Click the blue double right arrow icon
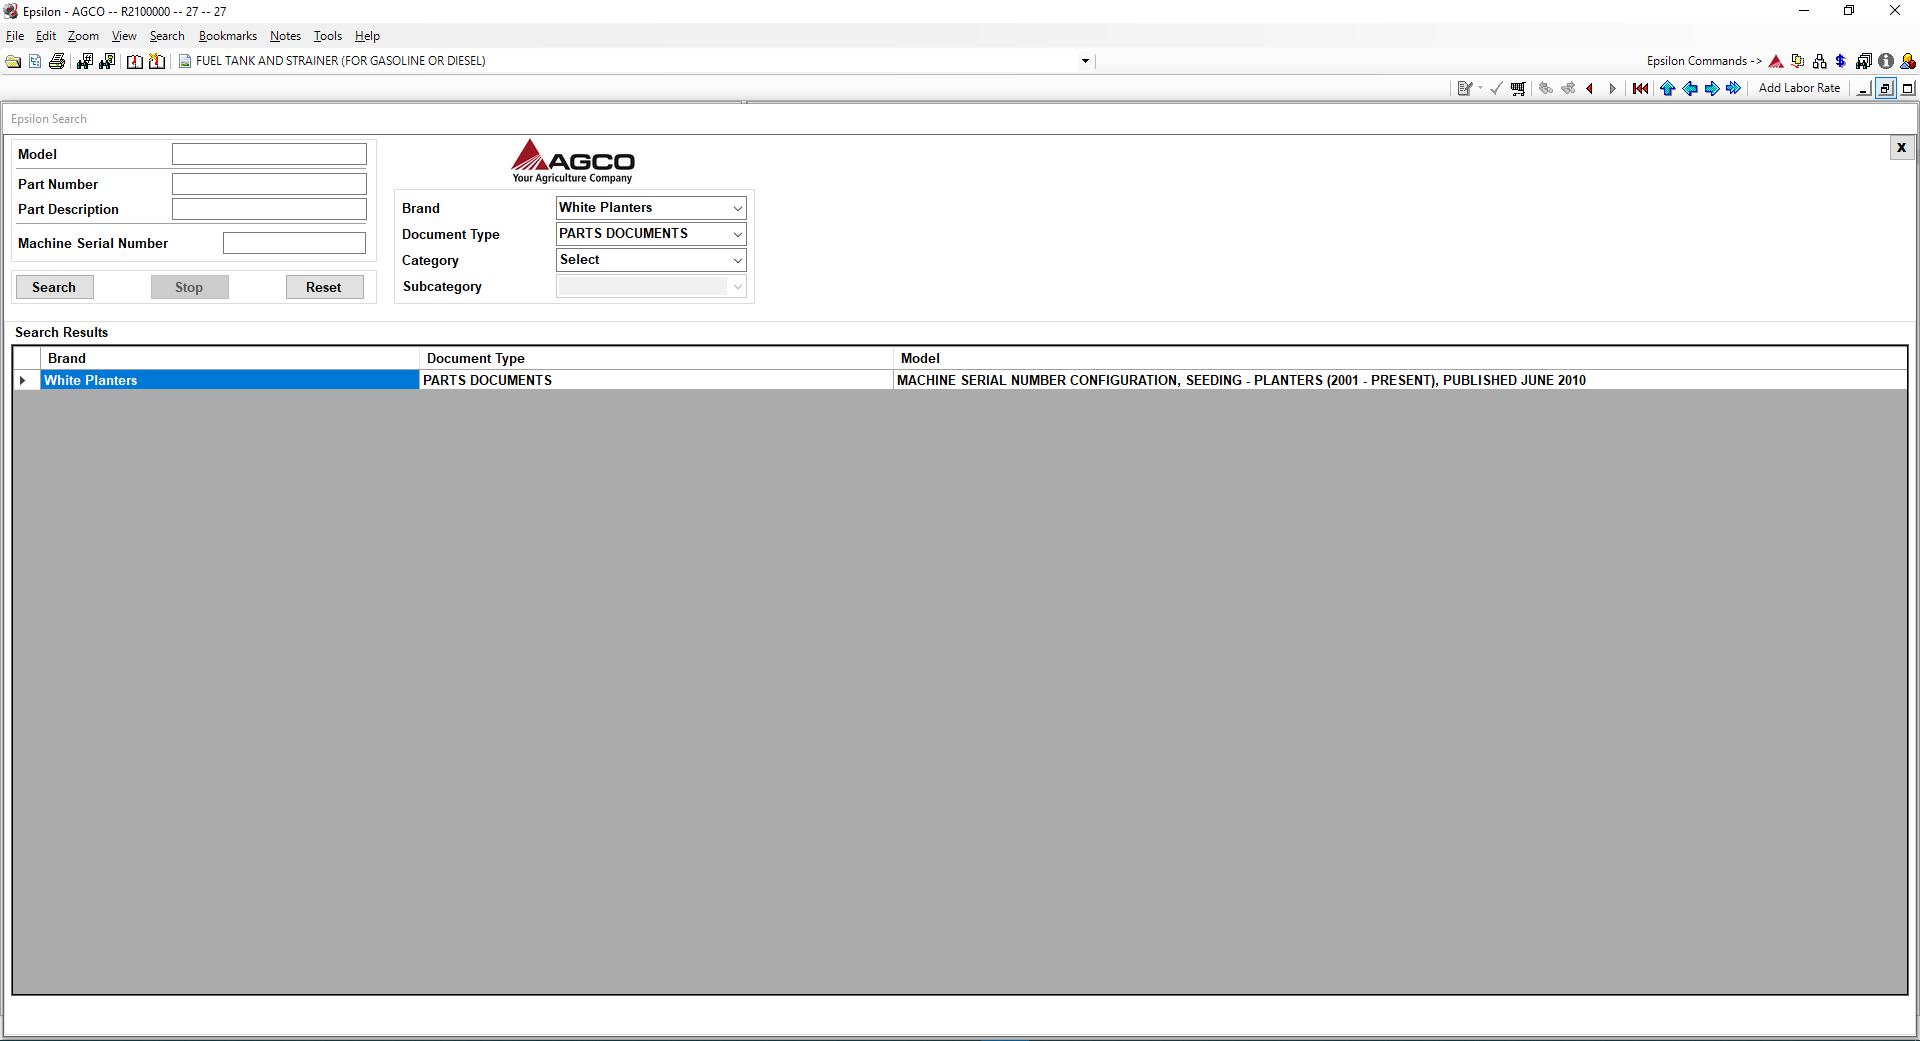This screenshot has width=1920, height=1041. tap(1733, 88)
